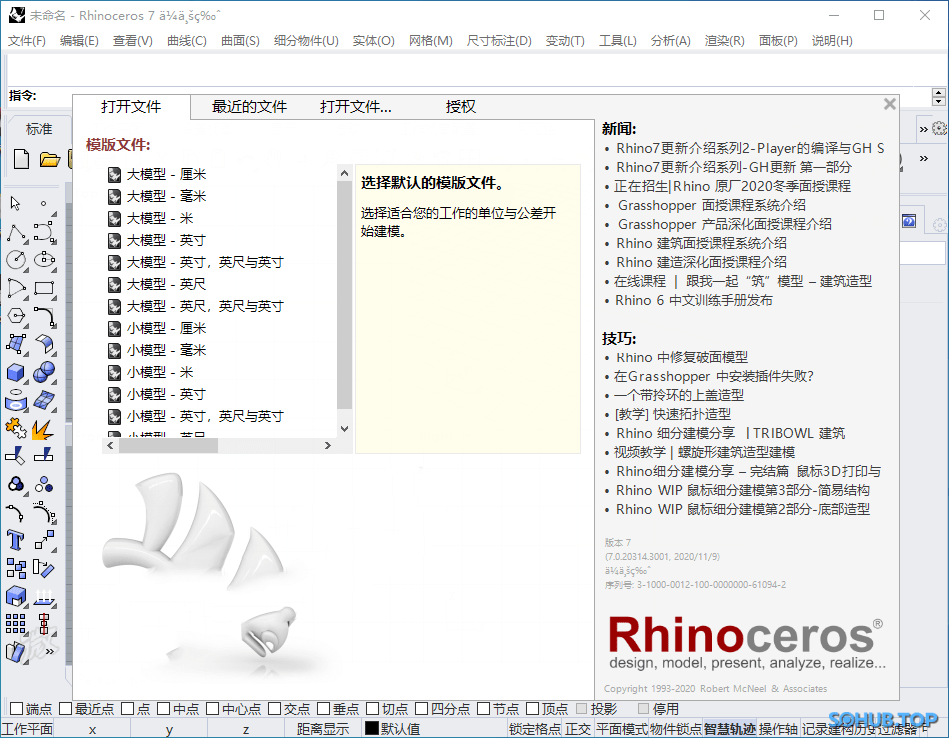949x738 pixels.
Task: Click the New file icon in standard toolbar
Action: click(x=21, y=159)
